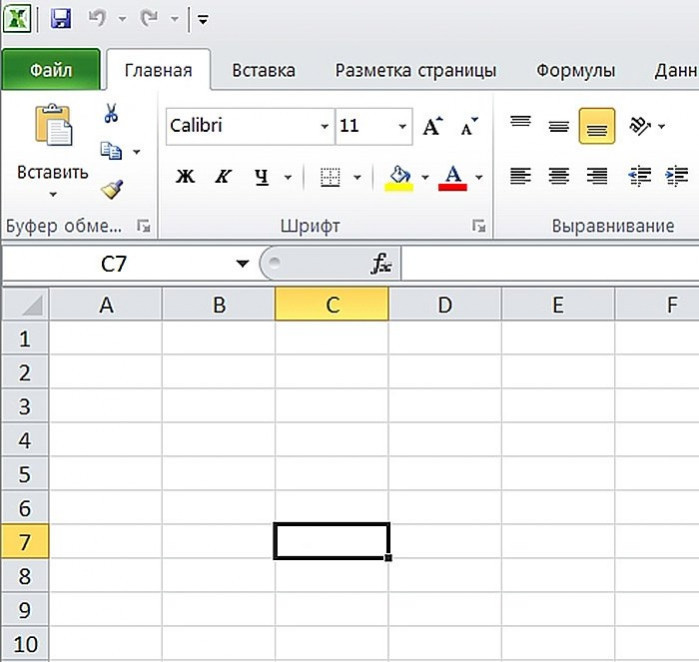
Task: Open the Разметка страницы tab
Action: coord(415,70)
